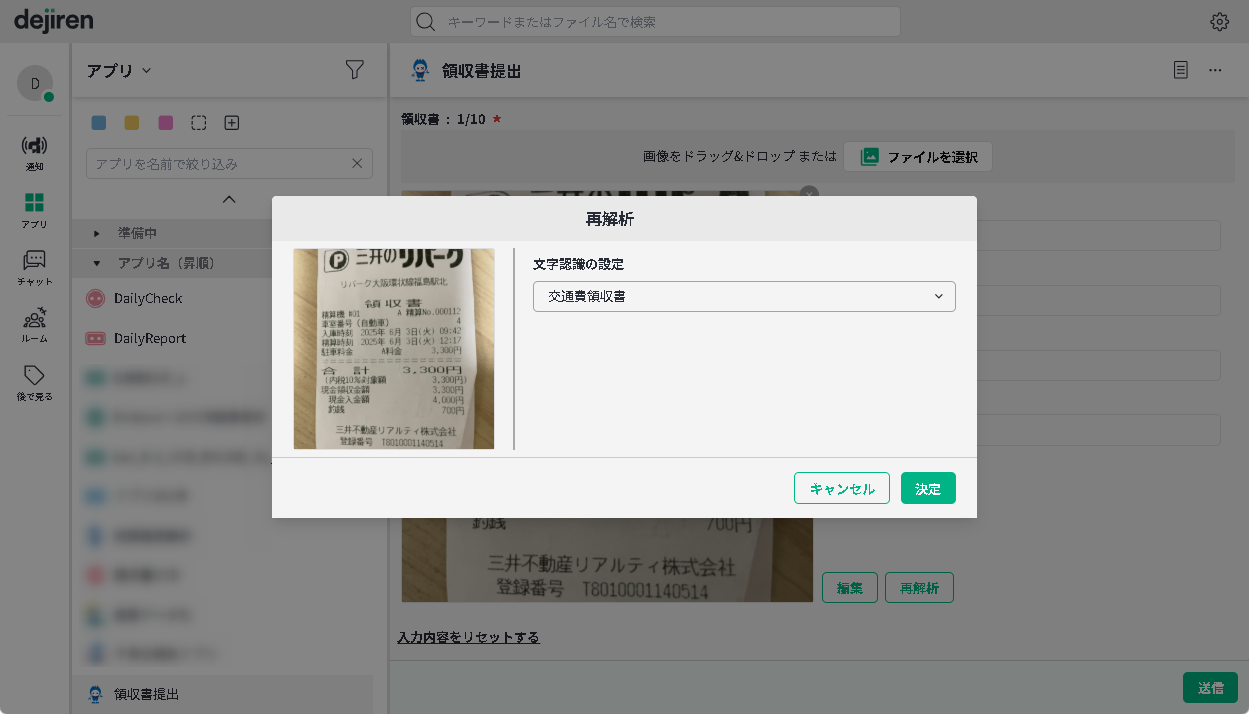This screenshot has height=714, width=1249.
Task: Click the keyword search field
Action: tap(655, 22)
